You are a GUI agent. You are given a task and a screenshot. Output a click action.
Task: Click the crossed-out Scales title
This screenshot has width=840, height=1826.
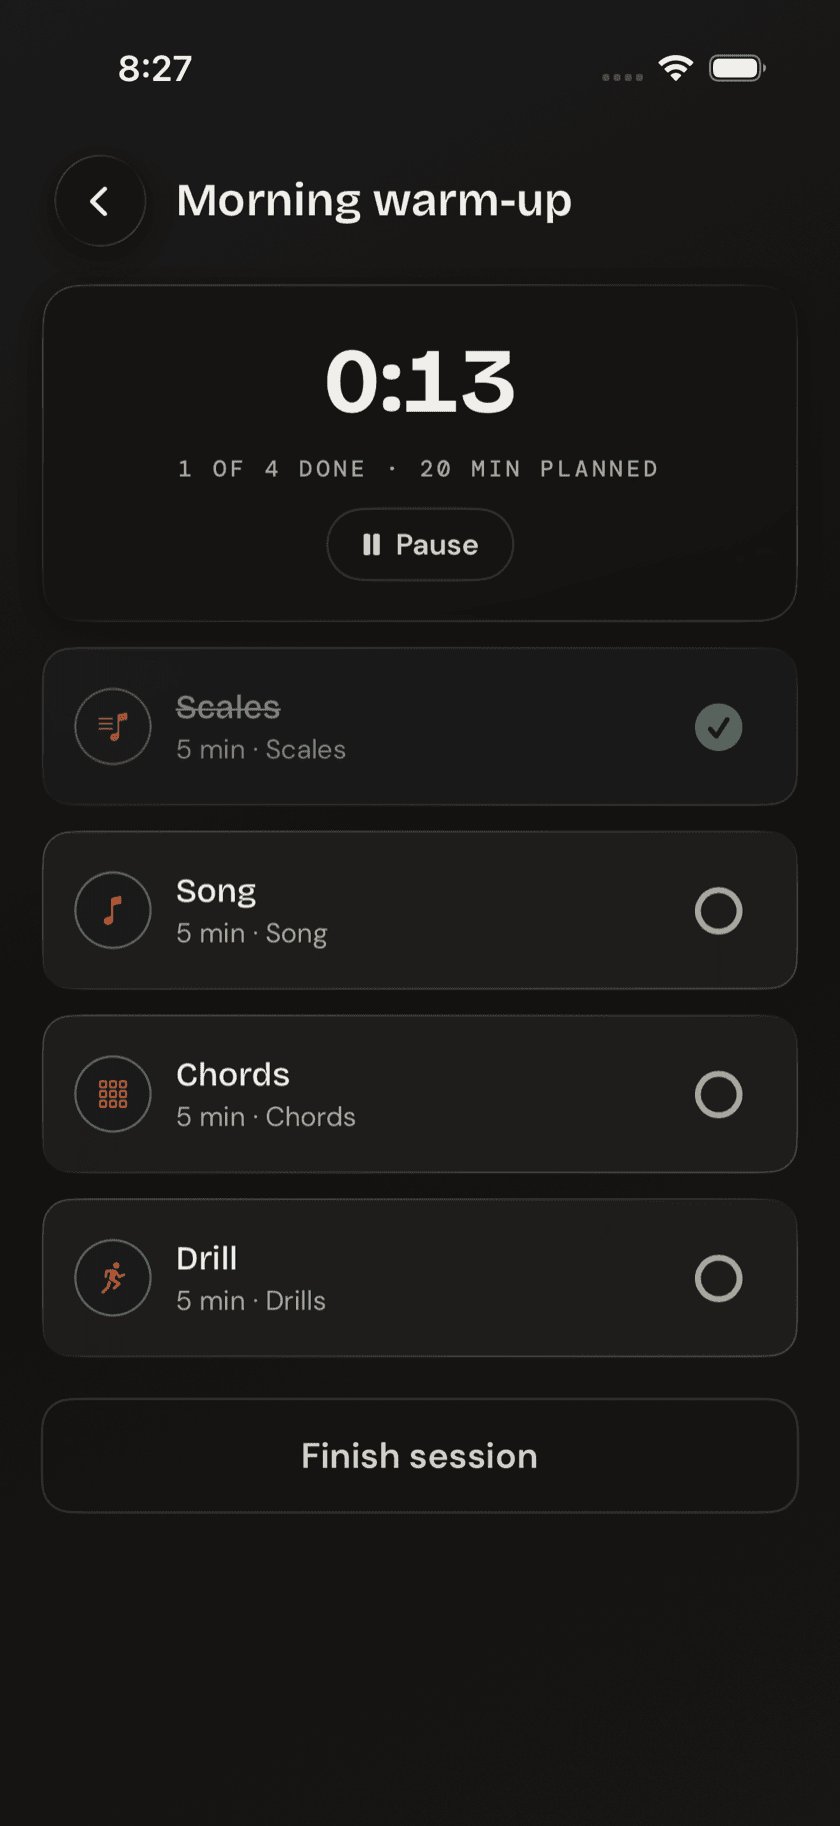[228, 707]
